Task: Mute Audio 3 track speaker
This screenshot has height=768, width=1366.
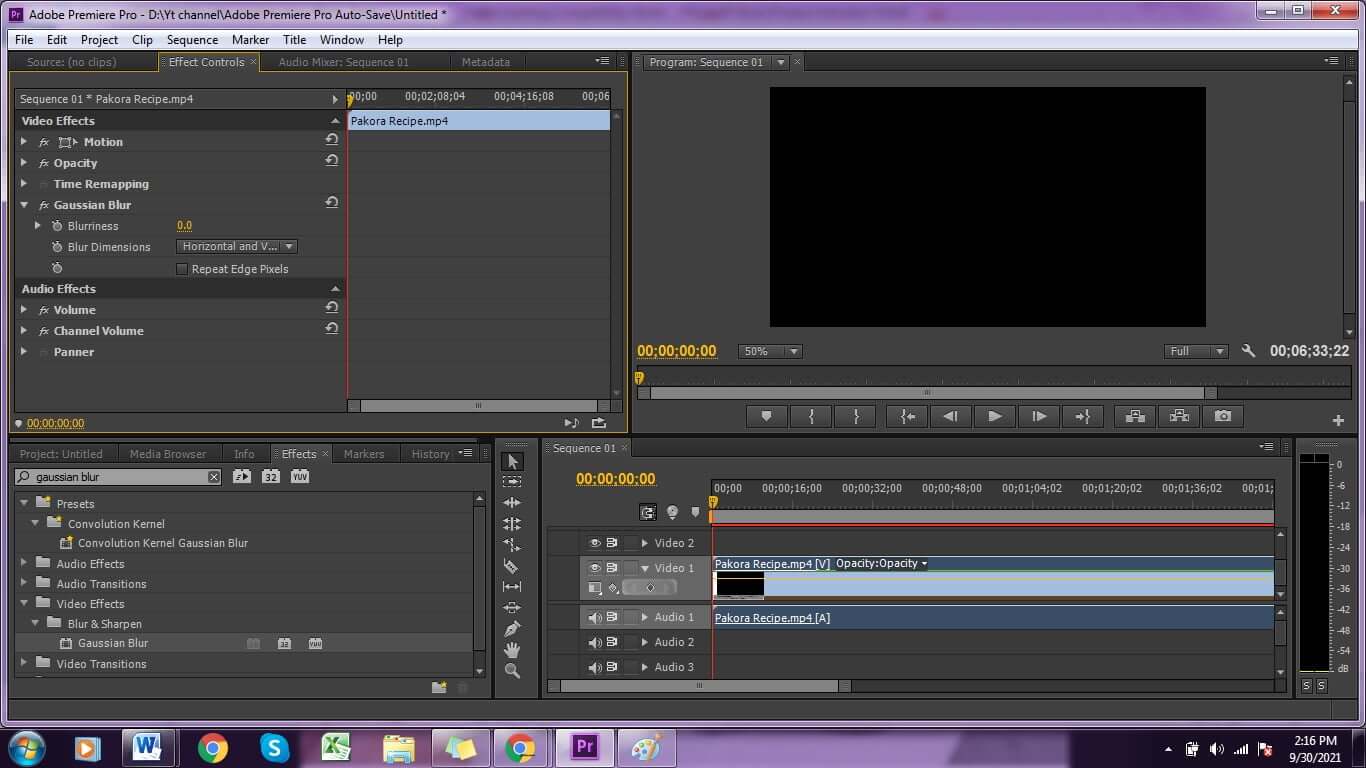Action: pos(594,667)
